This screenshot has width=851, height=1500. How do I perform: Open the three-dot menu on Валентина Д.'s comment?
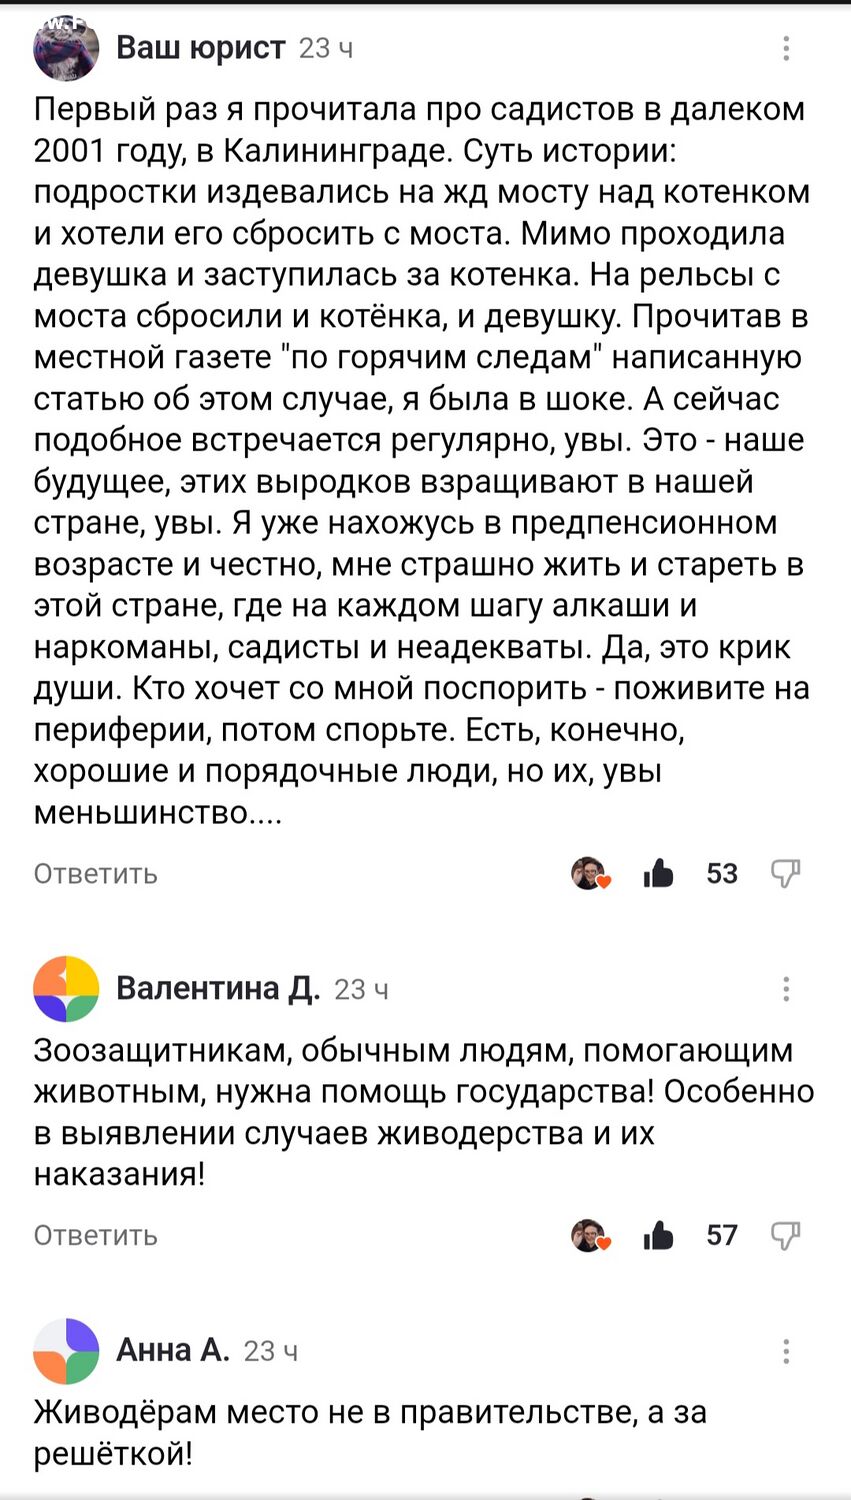point(786,989)
